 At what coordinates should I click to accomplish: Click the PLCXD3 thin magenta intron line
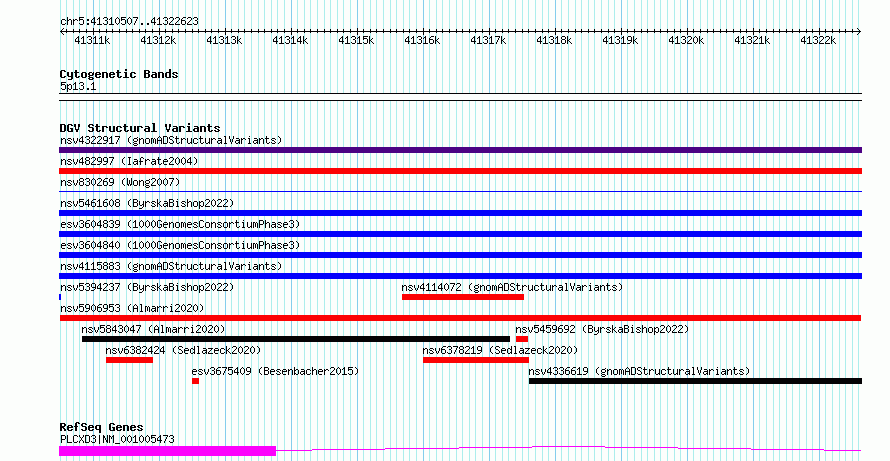569,449
